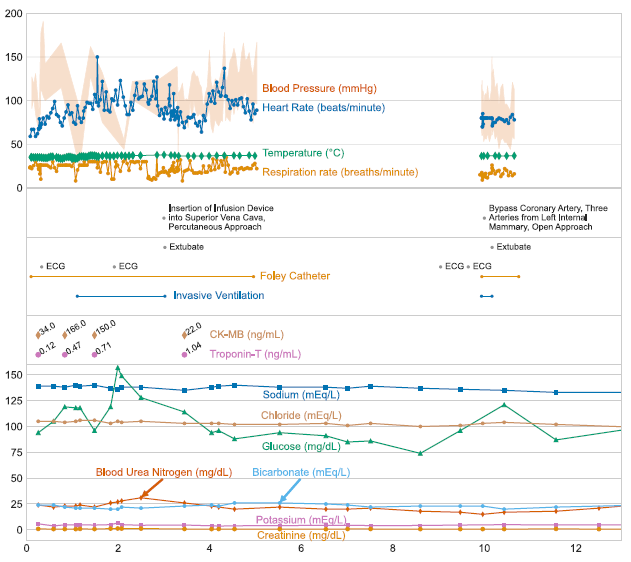Select the Sodium (mEq/L) line label

[x=298, y=395]
